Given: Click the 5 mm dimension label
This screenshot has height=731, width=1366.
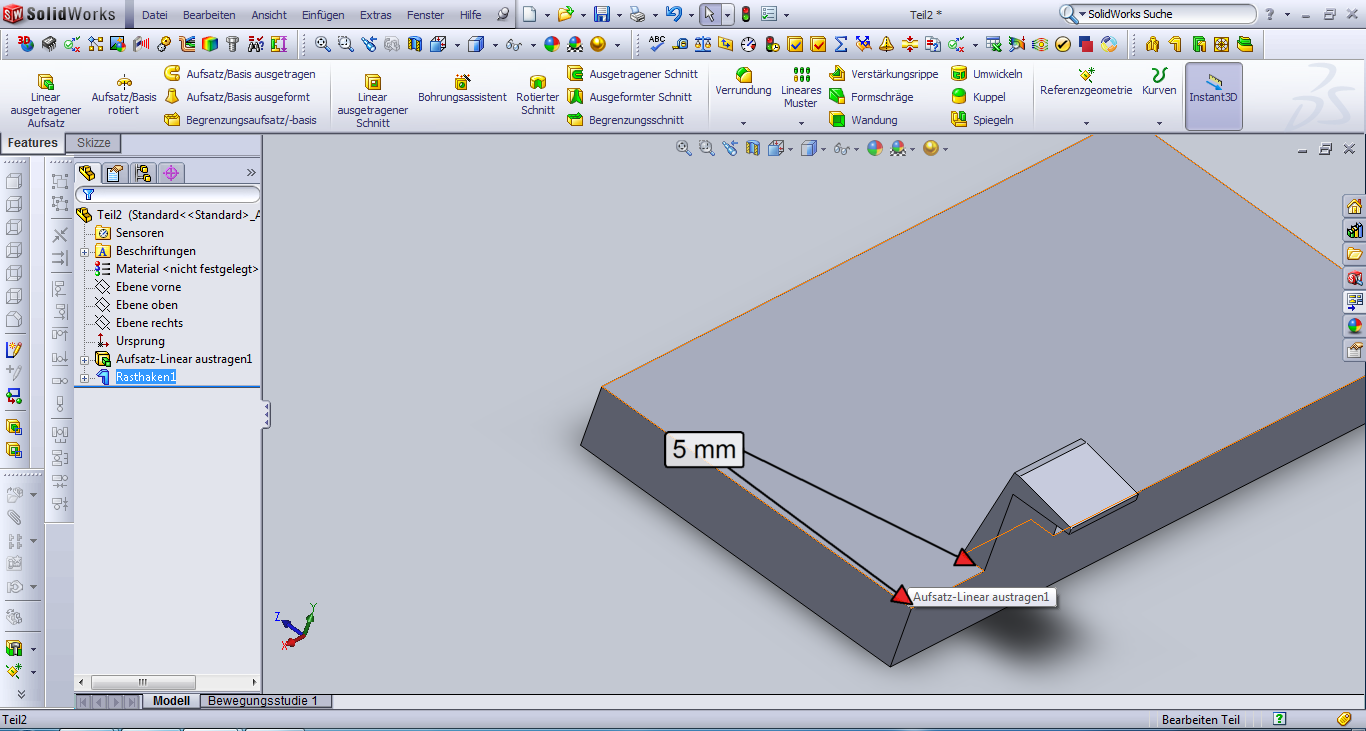Looking at the screenshot, I should [x=704, y=450].
